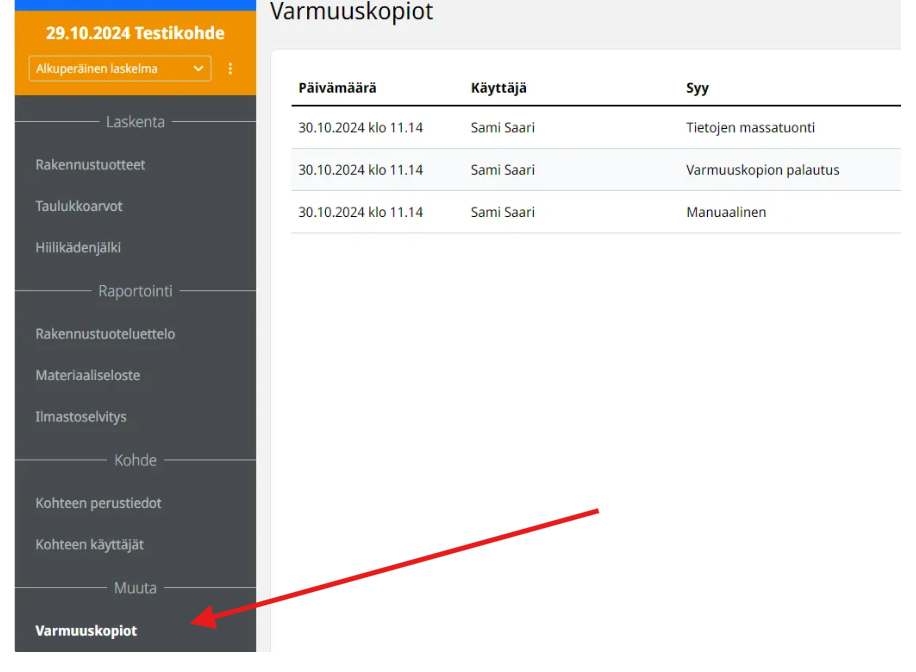
Task: Select Hiilikädenjälki menu item
Action: point(78,248)
